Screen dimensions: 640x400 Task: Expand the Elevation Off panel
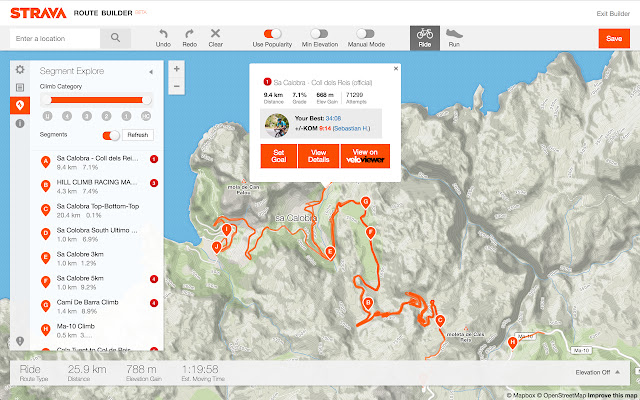[x=598, y=372]
